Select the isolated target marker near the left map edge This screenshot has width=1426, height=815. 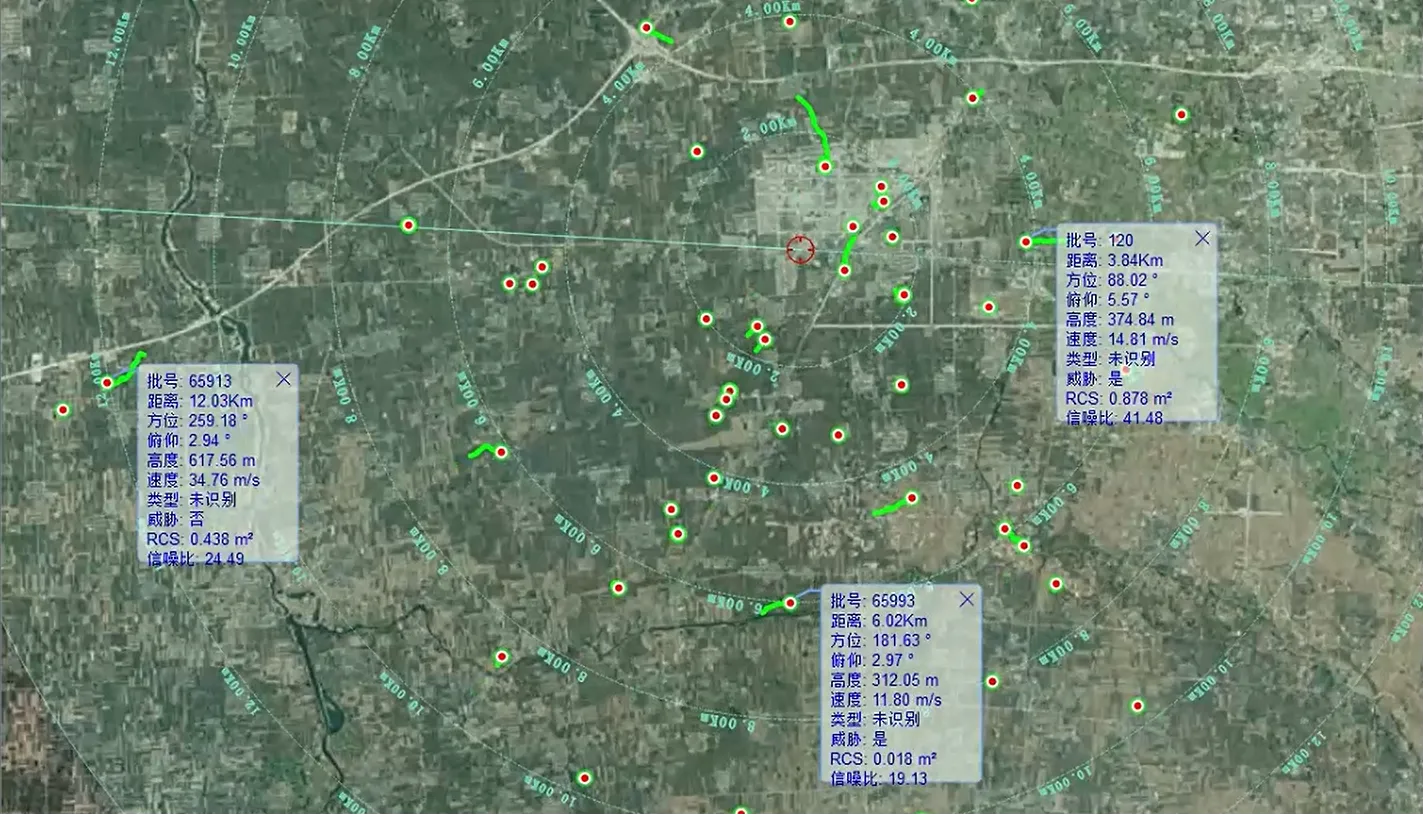(x=63, y=409)
